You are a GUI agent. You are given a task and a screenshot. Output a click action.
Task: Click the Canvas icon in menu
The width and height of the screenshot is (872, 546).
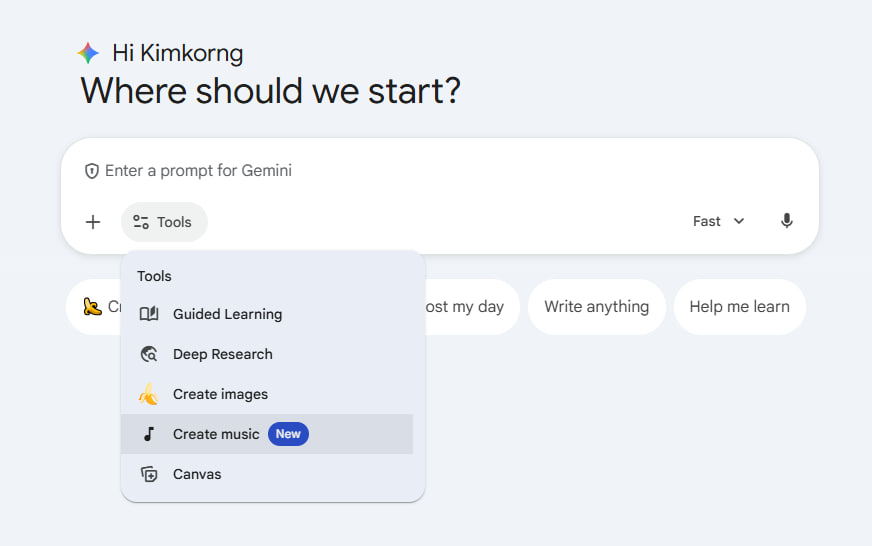(149, 474)
